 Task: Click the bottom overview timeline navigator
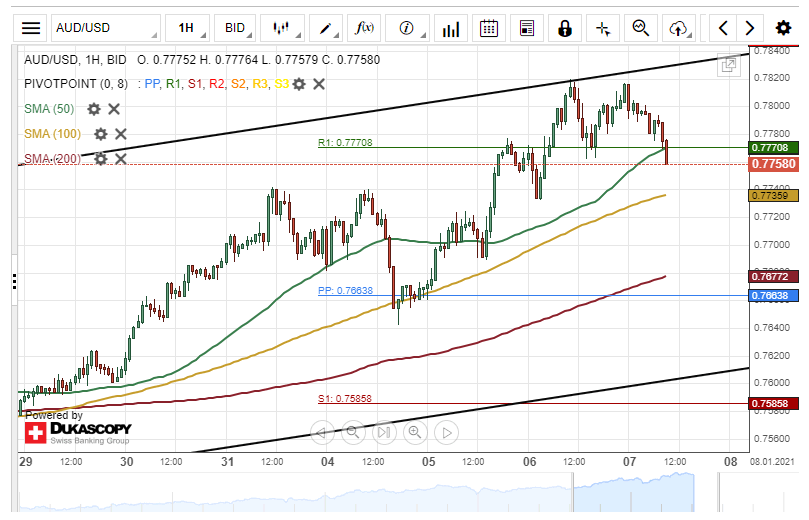click(400, 490)
